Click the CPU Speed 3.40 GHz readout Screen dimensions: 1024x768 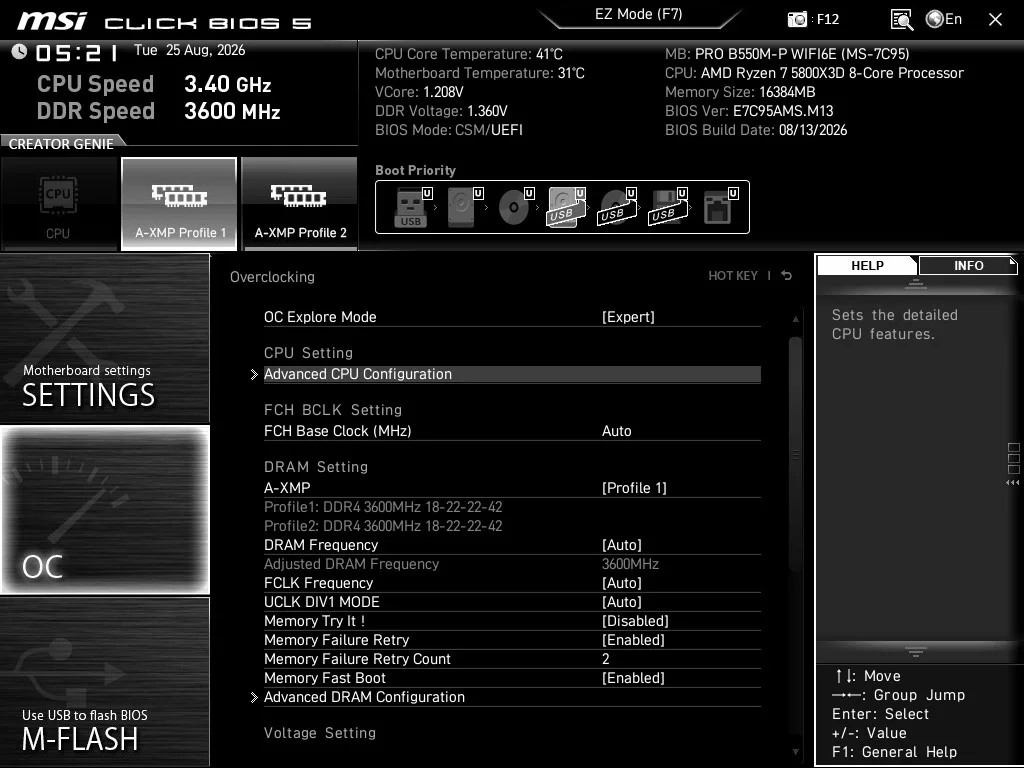coord(154,84)
